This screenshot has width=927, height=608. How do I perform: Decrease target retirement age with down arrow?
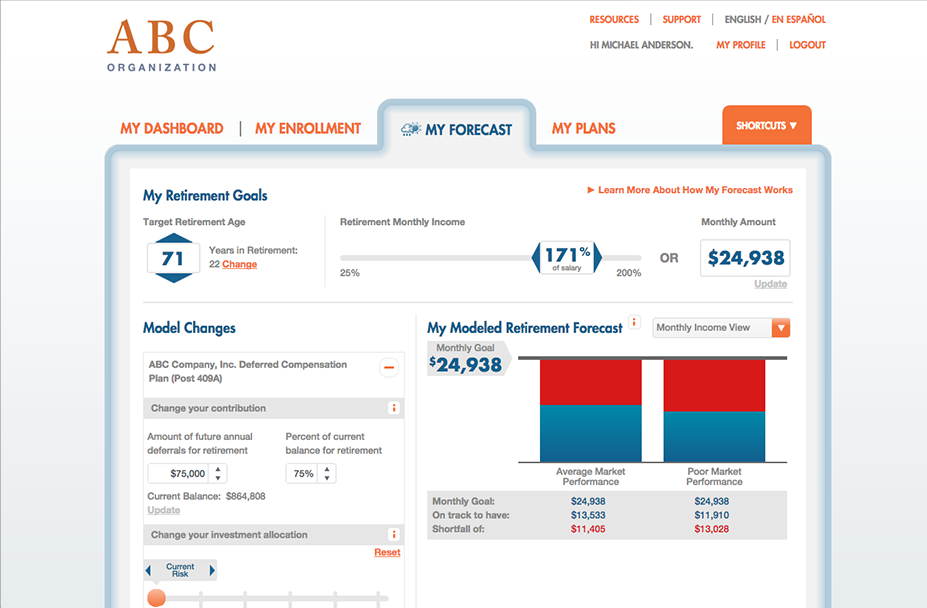pos(173,277)
